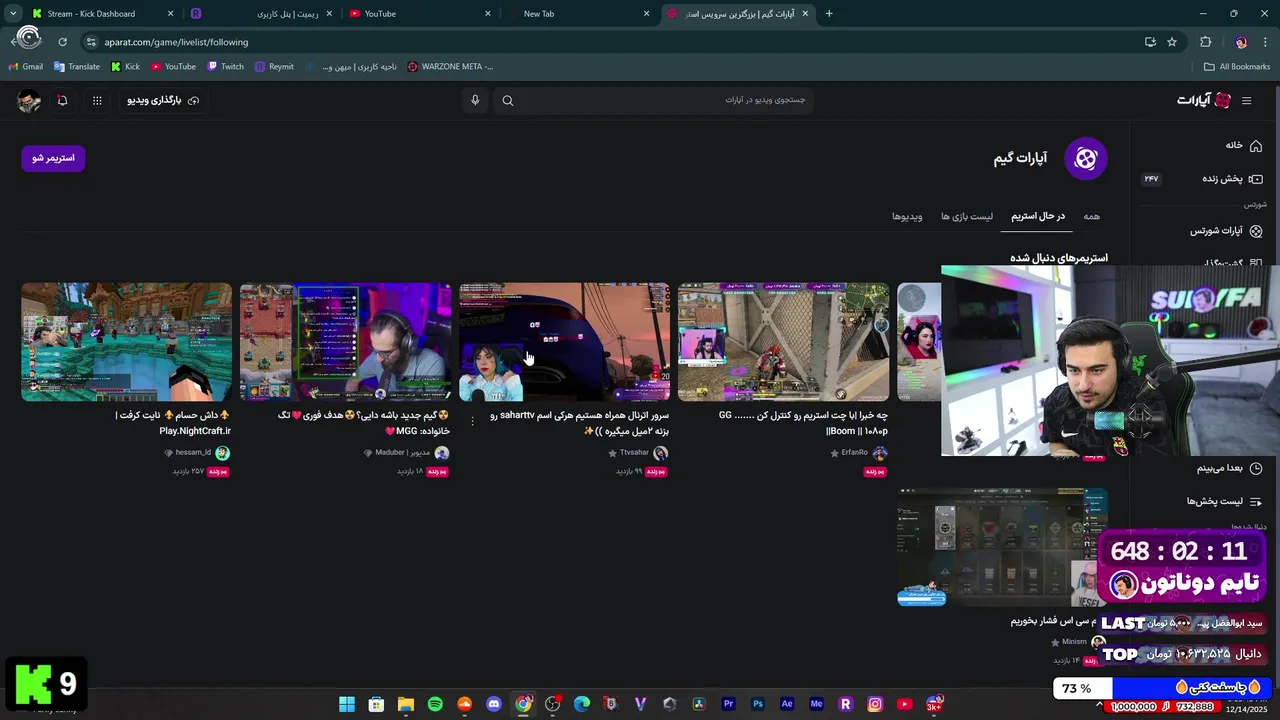Open لیست پخش‌ها in sidebar

point(1224,501)
